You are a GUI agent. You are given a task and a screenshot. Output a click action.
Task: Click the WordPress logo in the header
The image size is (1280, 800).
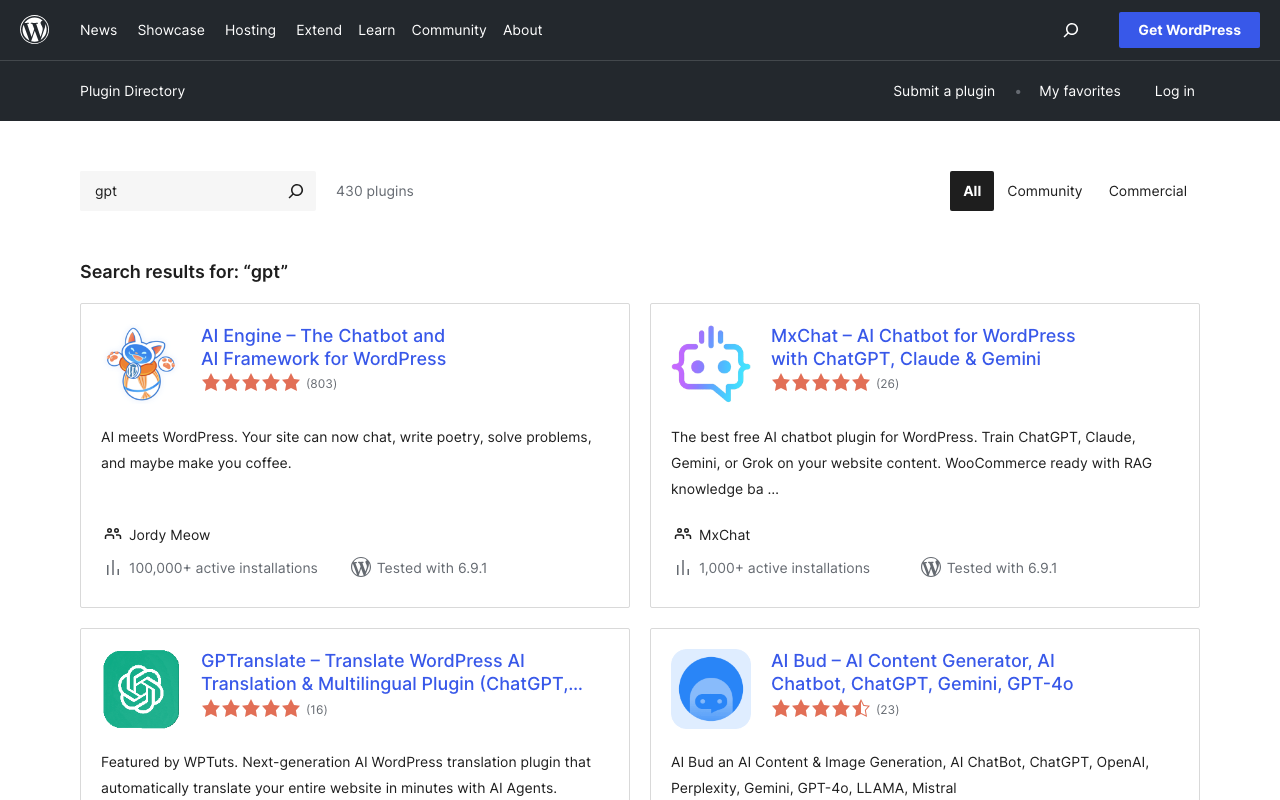tap(34, 30)
